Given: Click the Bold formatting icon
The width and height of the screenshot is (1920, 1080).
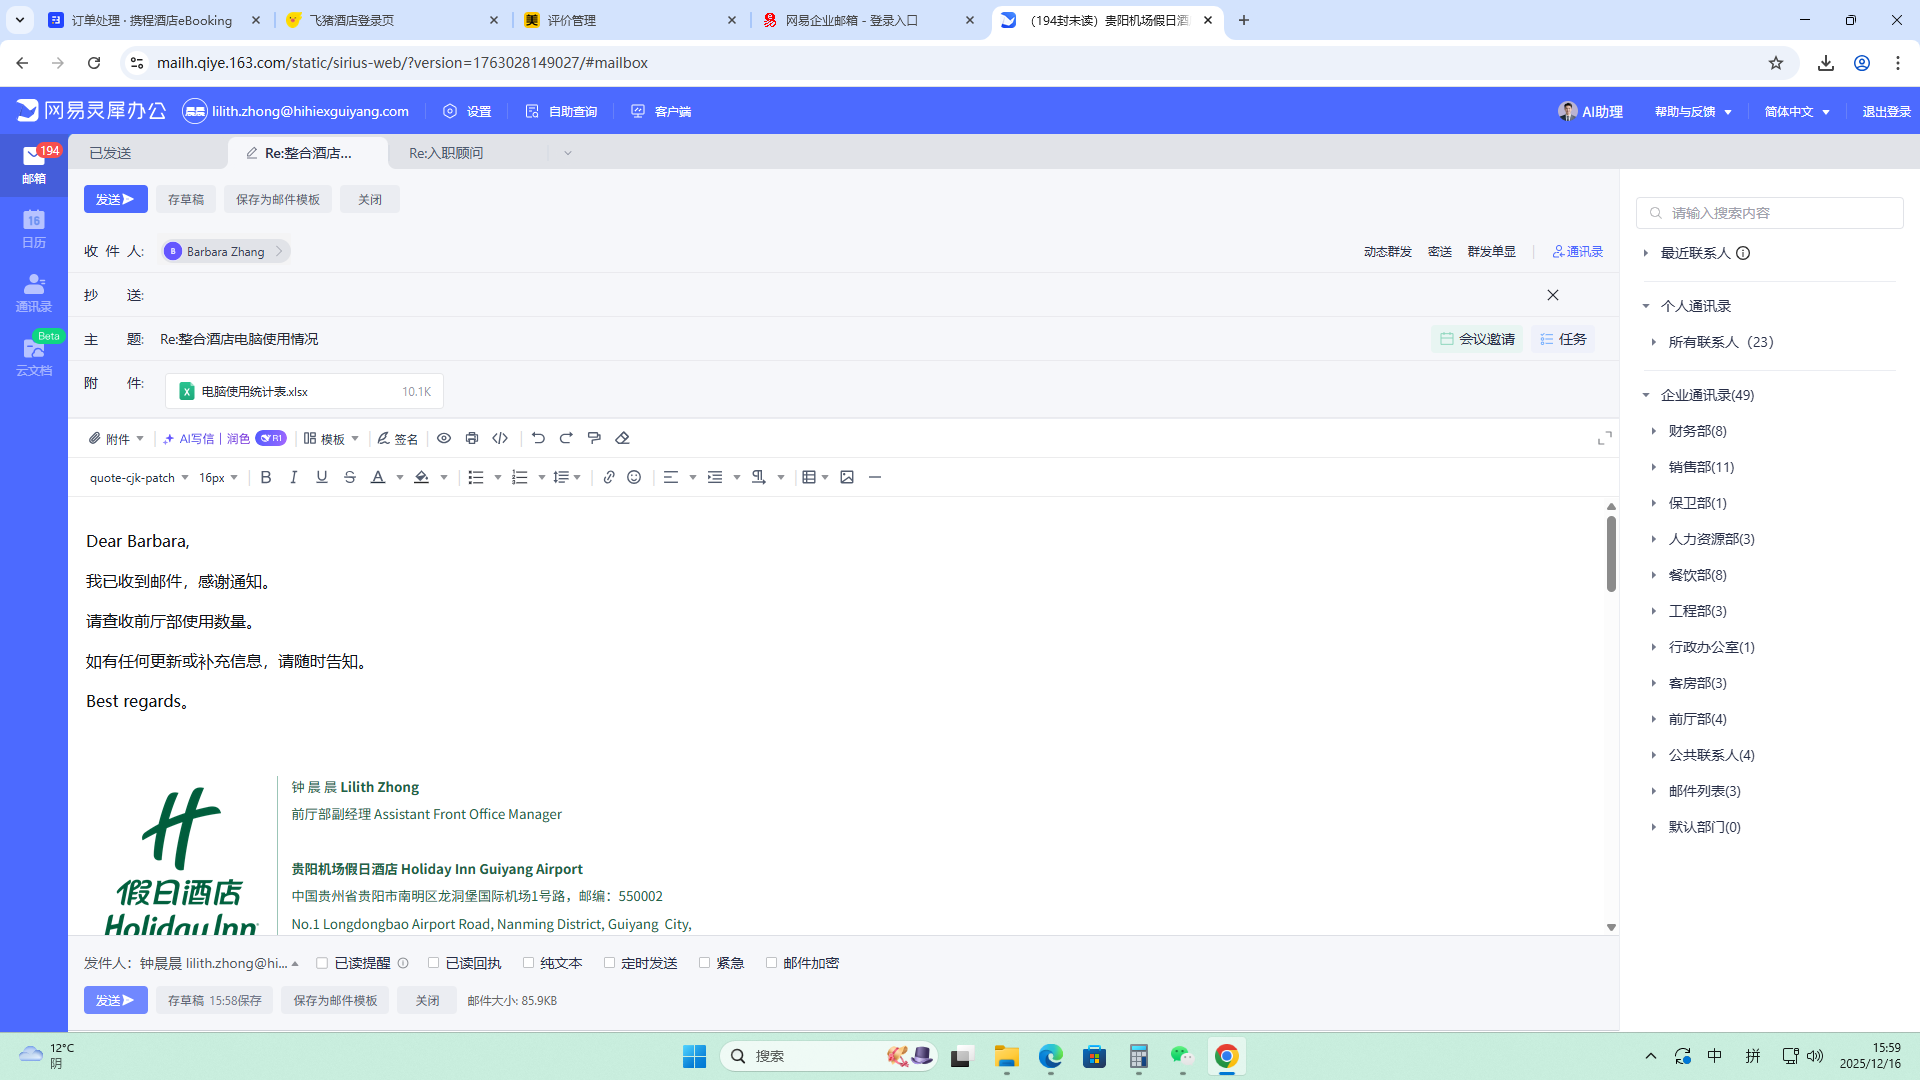Looking at the screenshot, I should pyautogui.click(x=266, y=478).
